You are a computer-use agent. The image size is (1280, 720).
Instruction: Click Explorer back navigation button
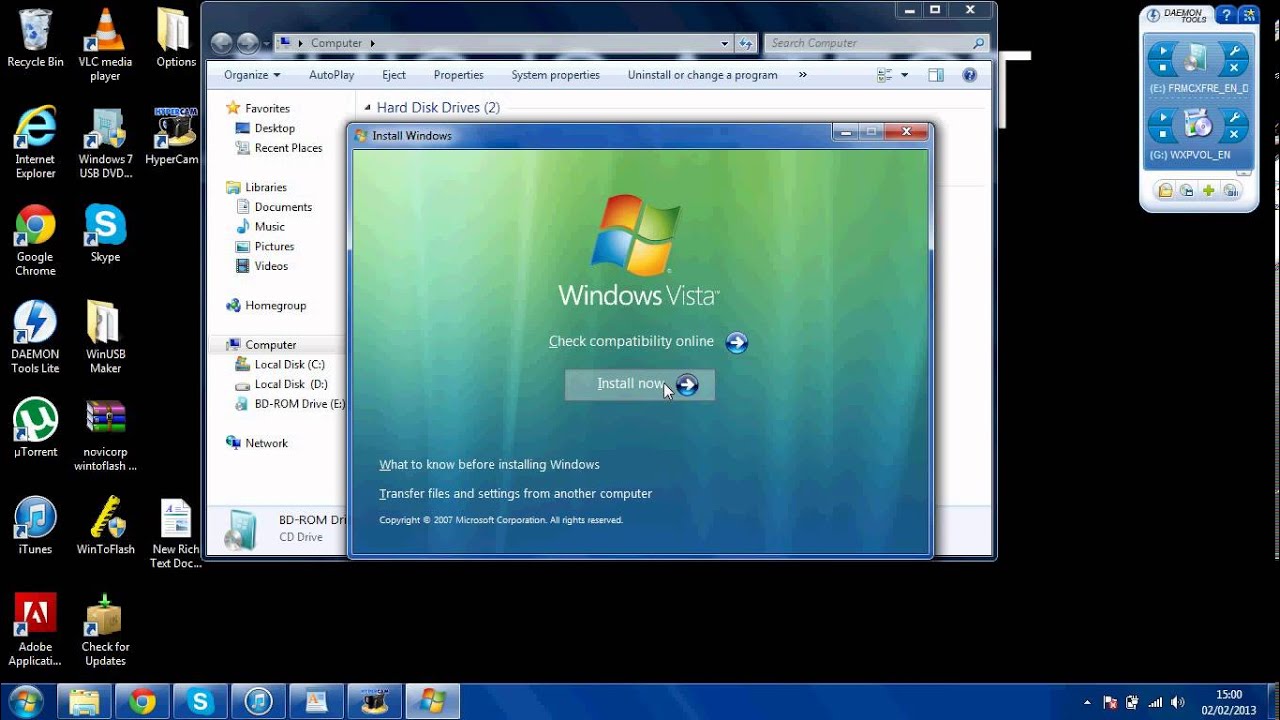[222, 43]
